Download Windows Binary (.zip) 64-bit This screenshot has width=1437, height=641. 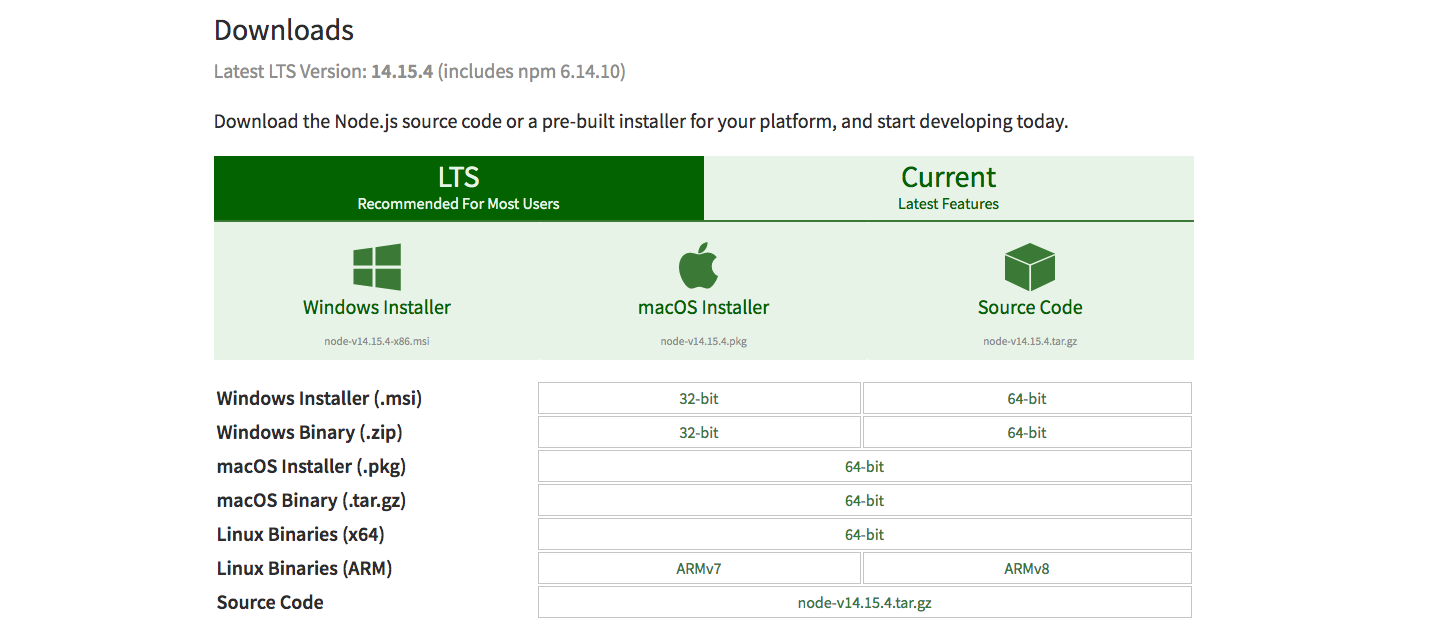tap(1027, 432)
